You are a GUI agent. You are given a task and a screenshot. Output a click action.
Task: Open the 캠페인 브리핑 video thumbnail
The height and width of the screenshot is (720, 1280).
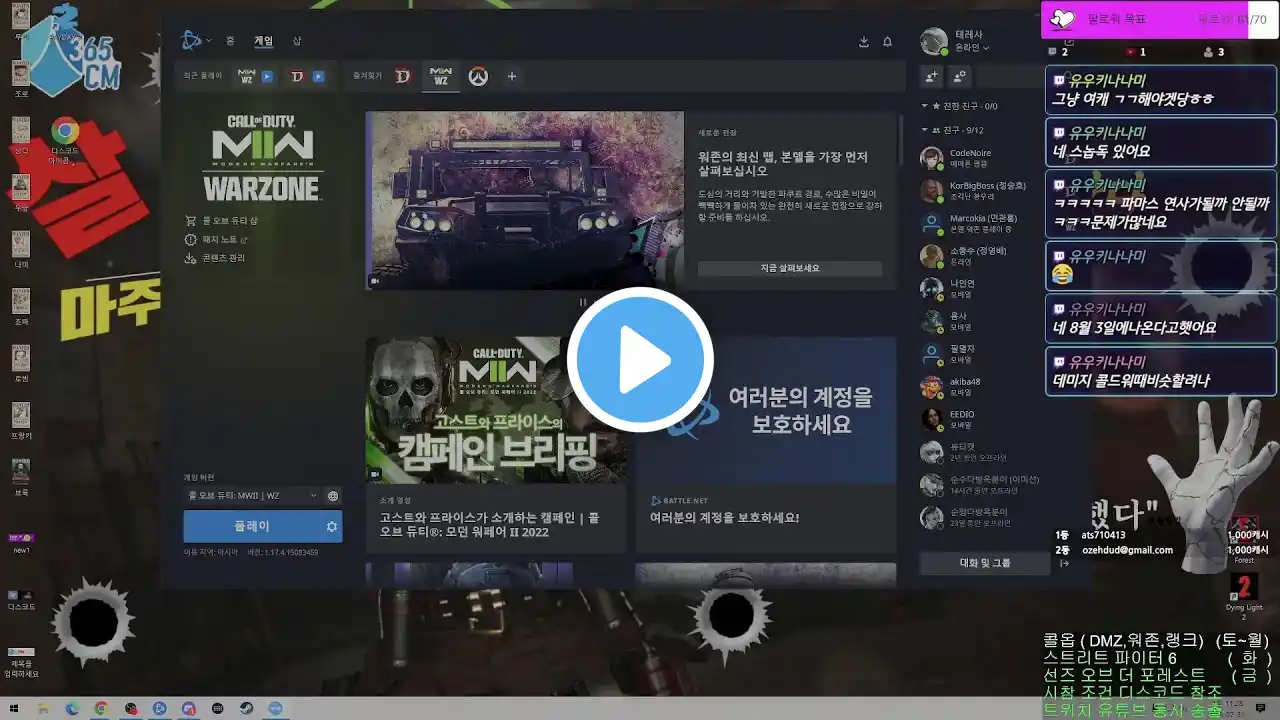tap(496, 410)
